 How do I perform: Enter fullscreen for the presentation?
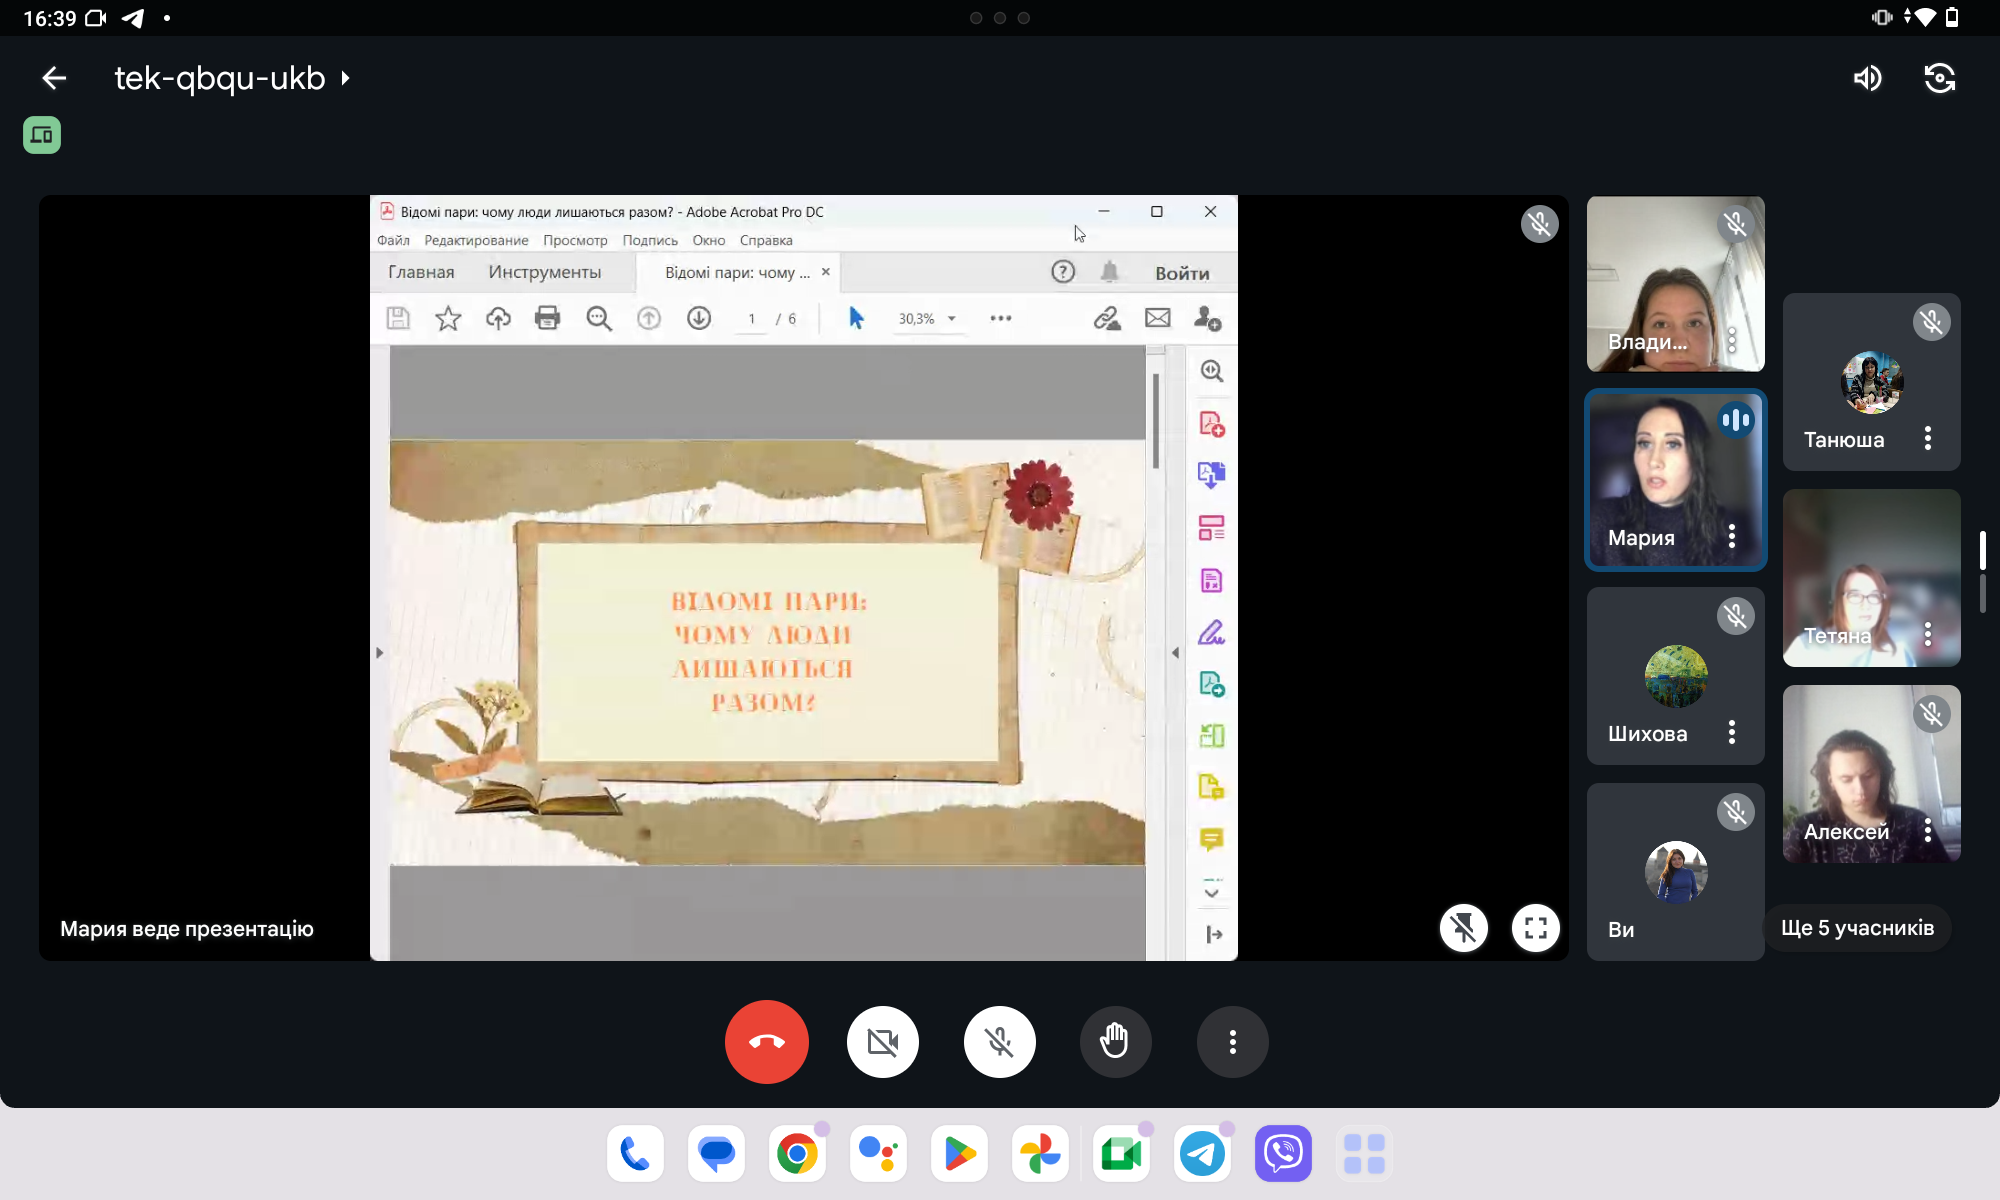tap(1535, 928)
